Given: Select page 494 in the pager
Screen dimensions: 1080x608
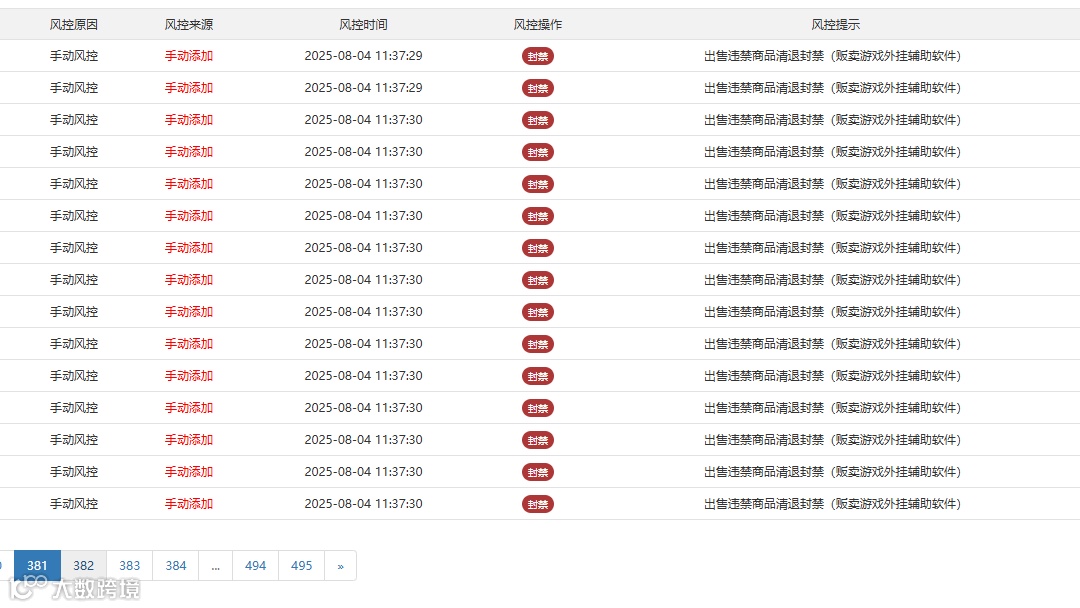Looking at the screenshot, I should 256,565.
